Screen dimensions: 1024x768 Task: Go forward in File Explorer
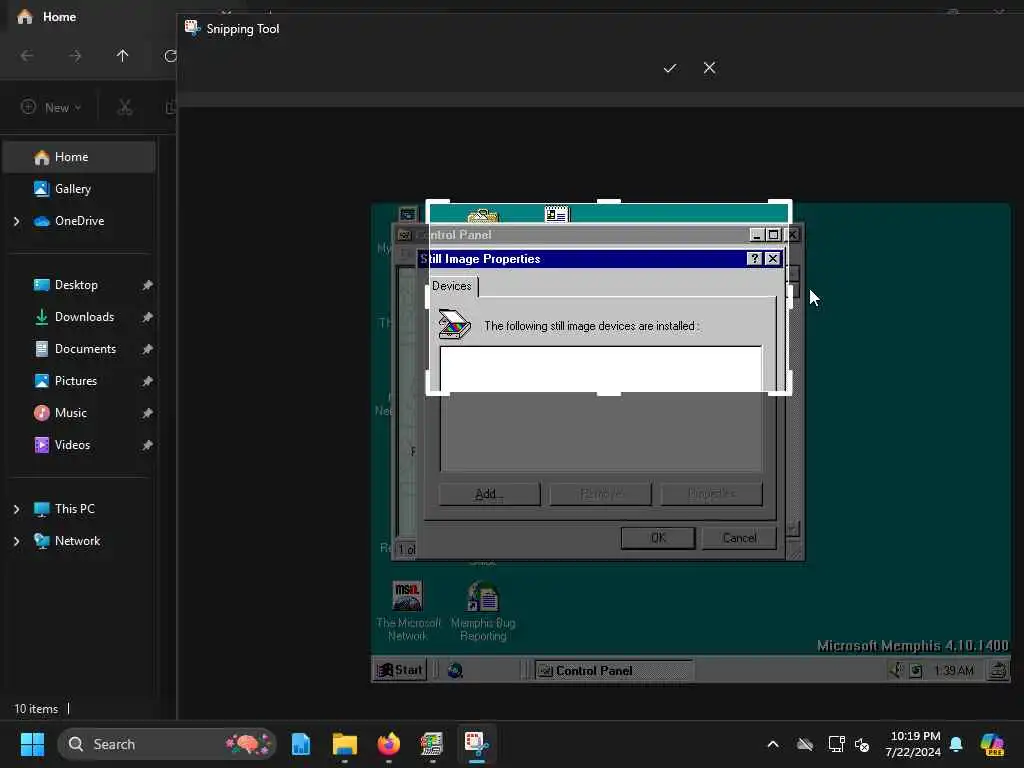click(x=75, y=56)
